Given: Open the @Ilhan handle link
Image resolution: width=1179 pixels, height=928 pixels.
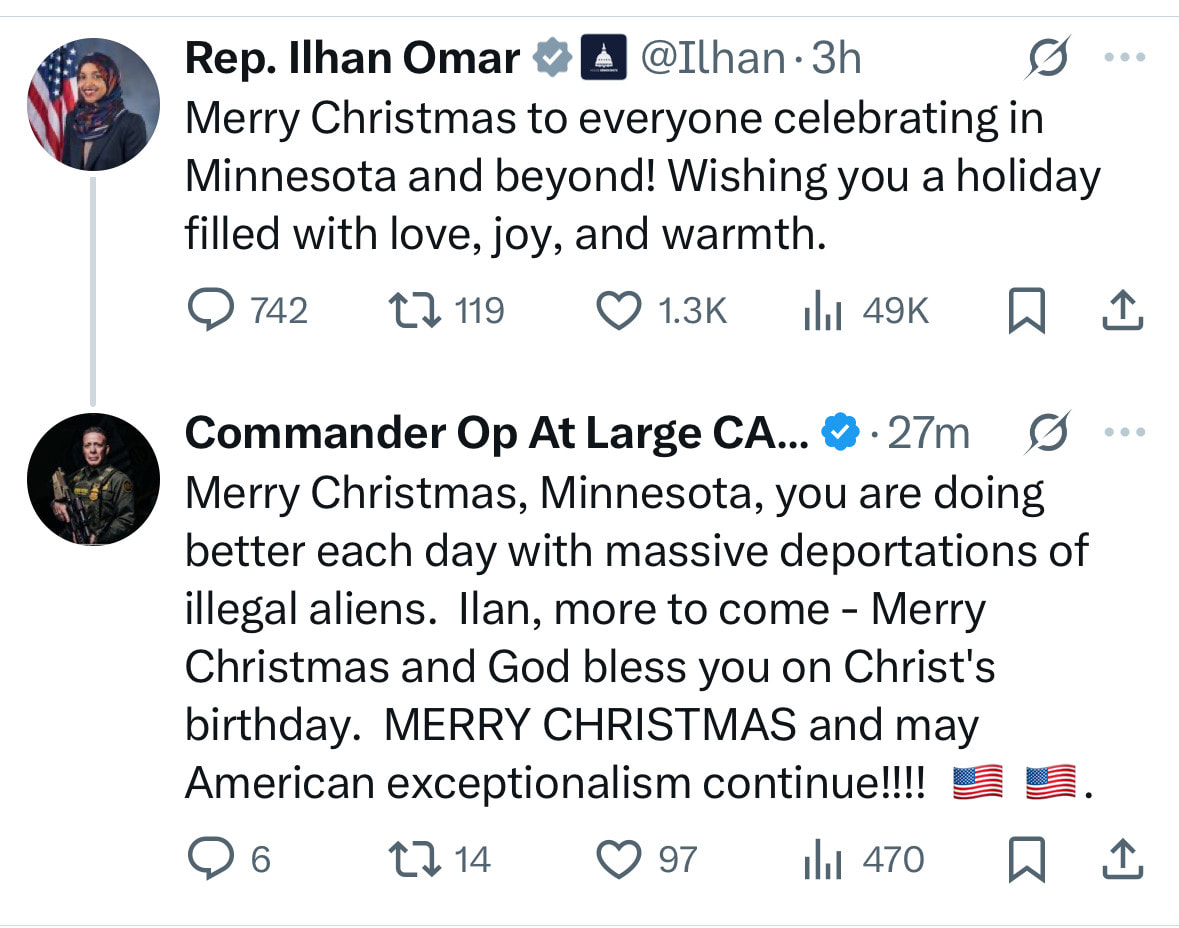Looking at the screenshot, I should 712,60.
